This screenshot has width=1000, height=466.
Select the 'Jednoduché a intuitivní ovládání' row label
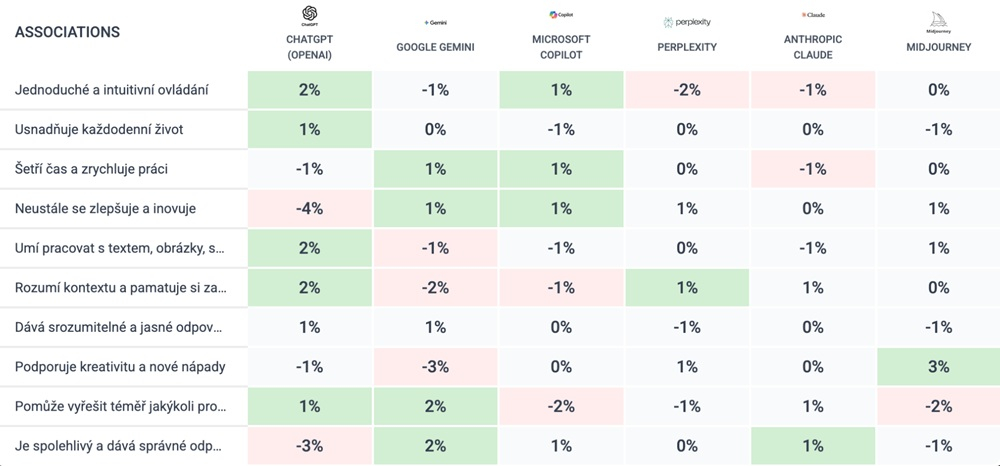(x=112, y=90)
